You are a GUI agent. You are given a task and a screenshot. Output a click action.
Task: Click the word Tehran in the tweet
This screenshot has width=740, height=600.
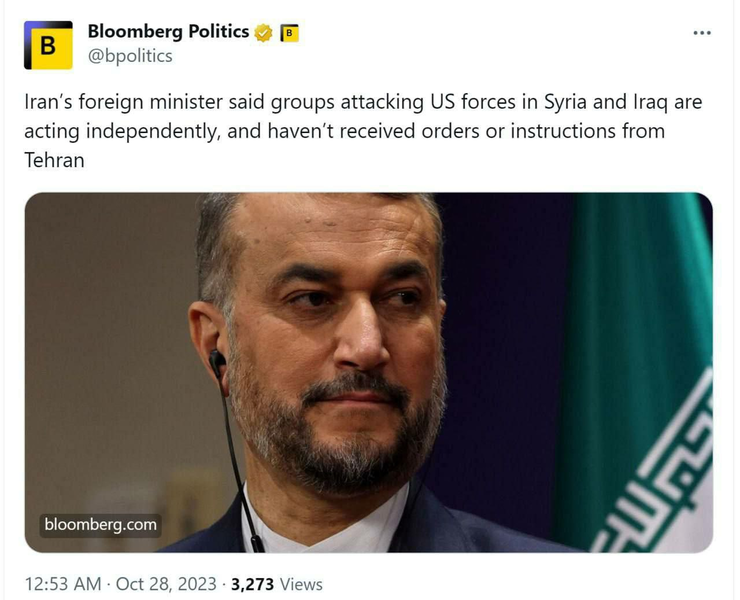pos(52,159)
